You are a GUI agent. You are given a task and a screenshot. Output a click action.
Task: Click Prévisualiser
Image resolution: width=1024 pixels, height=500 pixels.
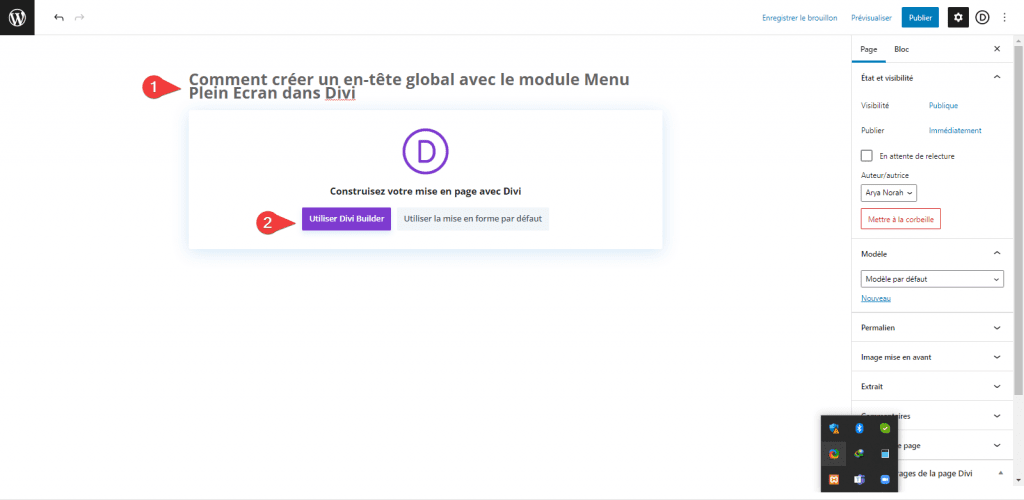(x=871, y=18)
